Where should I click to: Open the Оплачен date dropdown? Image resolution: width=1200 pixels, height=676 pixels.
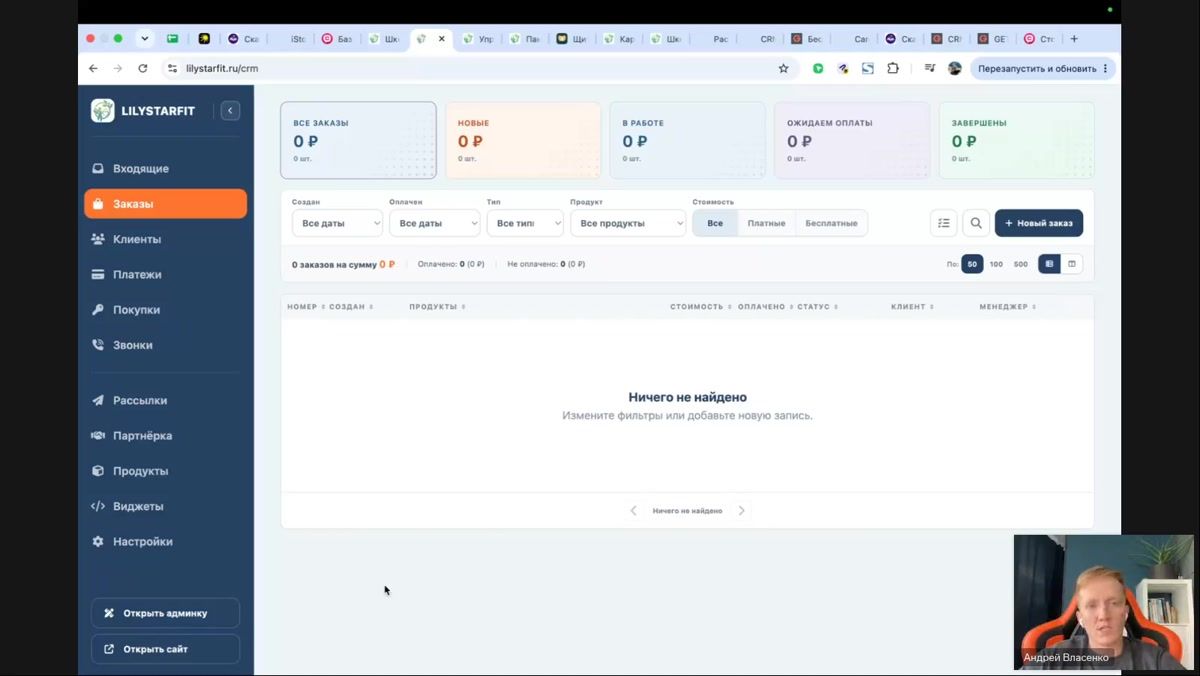click(x=434, y=223)
